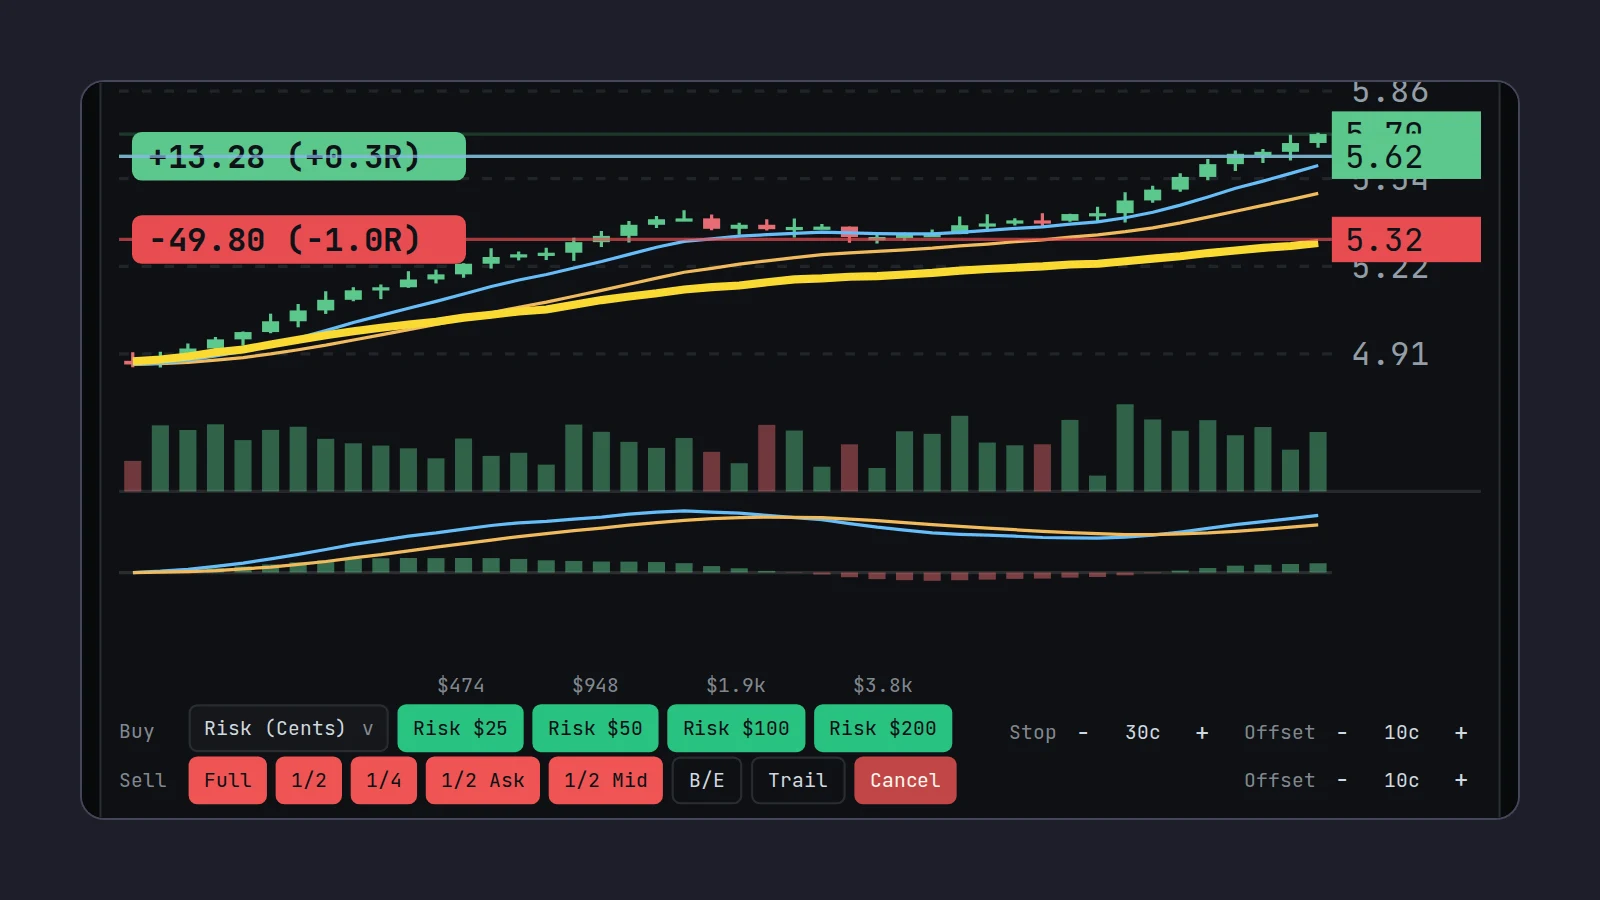Enable Trail stop
Screen dimensions: 1600x900
pos(798,780)
